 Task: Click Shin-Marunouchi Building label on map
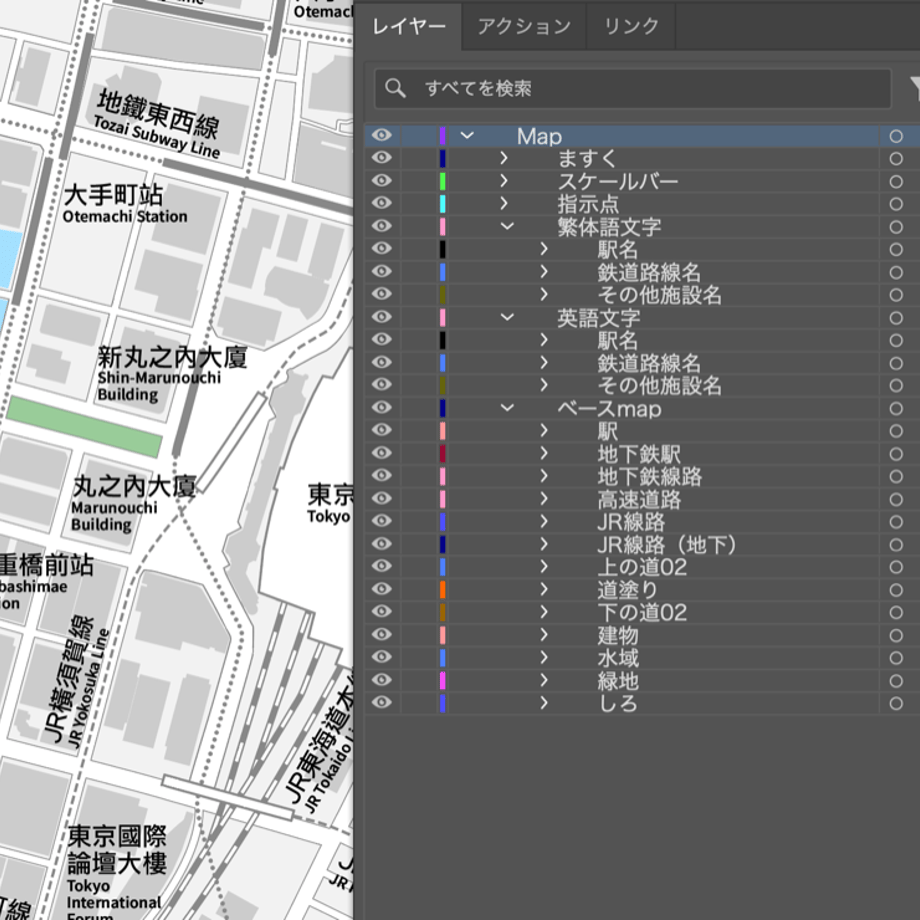158,385
